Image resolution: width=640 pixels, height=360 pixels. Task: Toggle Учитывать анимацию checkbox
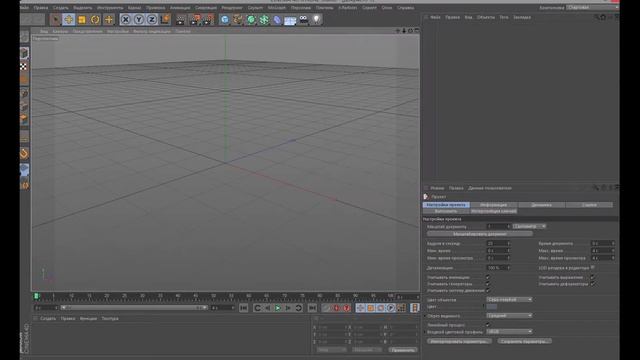click(487, 277)
